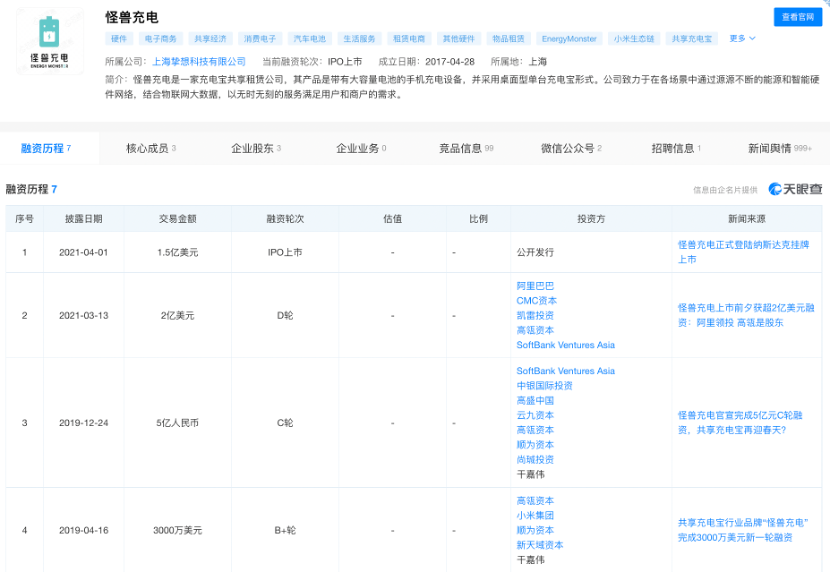The width and height of the screenshot is (830, 572).
Task: Open investor 凯雷投资 link
Action: (x=535, y=315)
